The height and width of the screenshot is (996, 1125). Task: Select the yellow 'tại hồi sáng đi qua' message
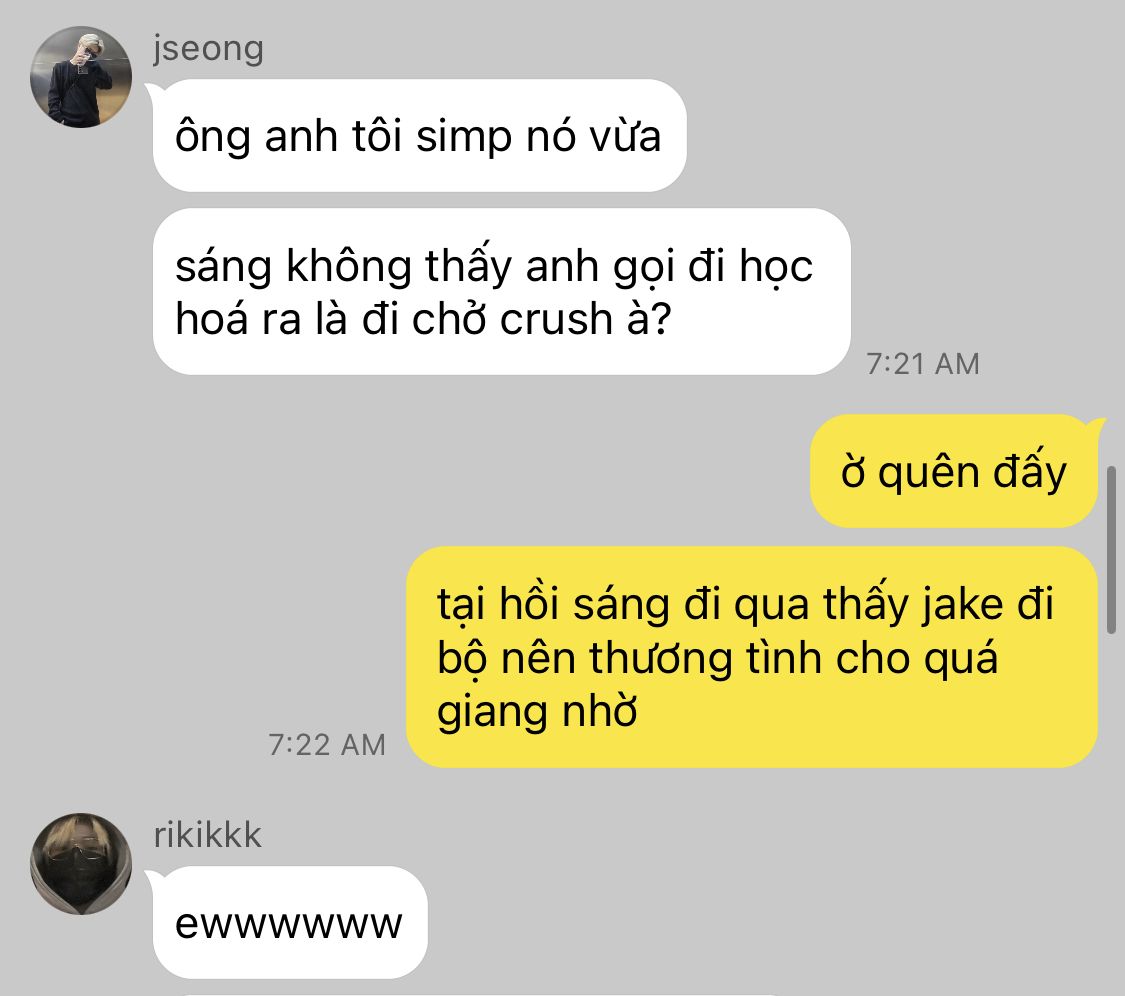point(752,657)
